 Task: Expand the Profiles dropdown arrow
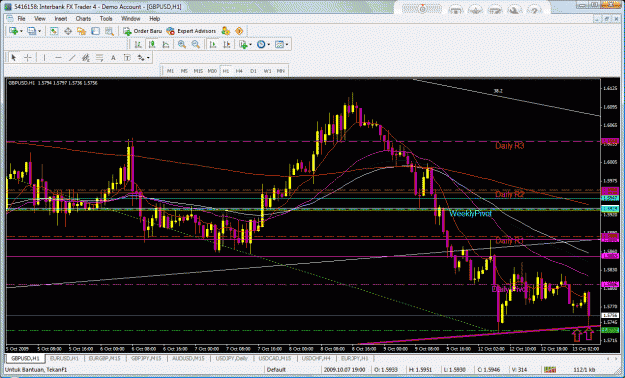[x=39, y=31]
